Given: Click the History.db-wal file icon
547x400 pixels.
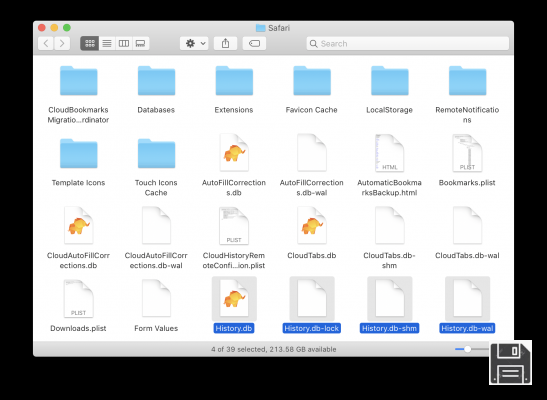Looking at the screenshot, I should coord(467,299).
